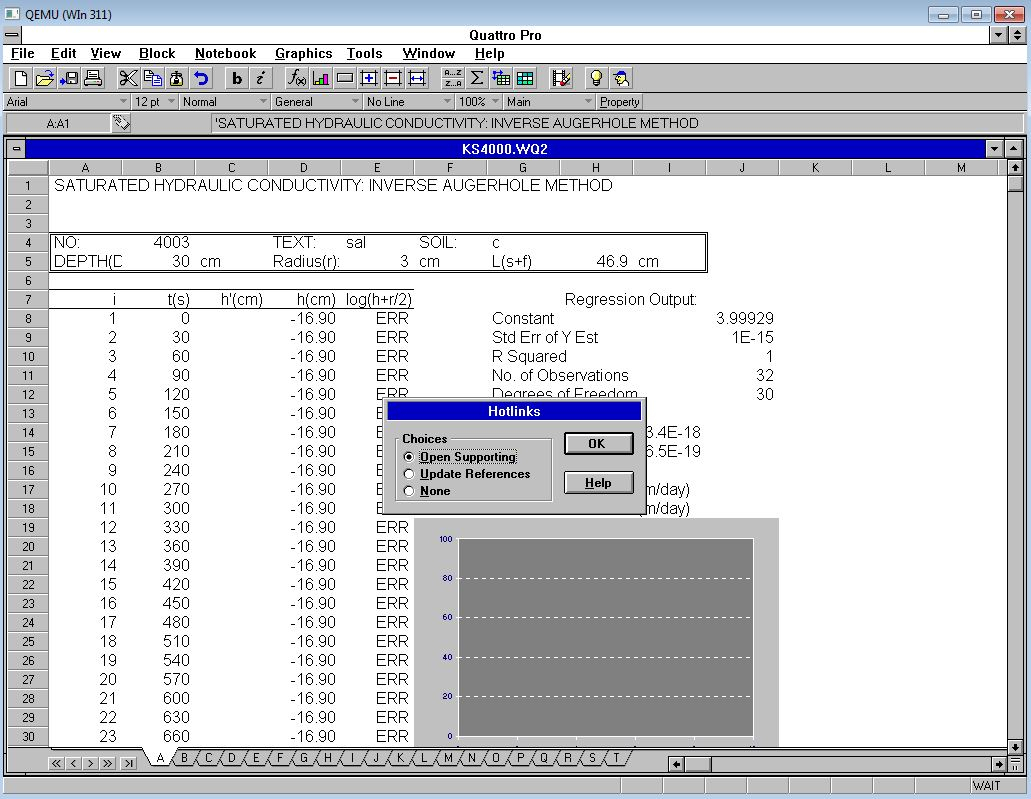
Task: Click the Help button in Hotlinks
Action: point(598,483)
